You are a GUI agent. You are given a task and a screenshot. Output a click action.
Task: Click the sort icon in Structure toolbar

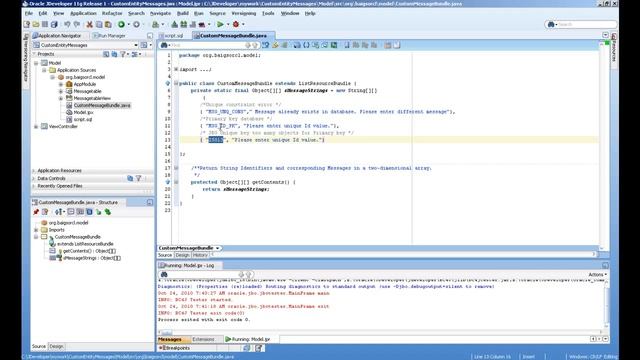click(58, 212)
